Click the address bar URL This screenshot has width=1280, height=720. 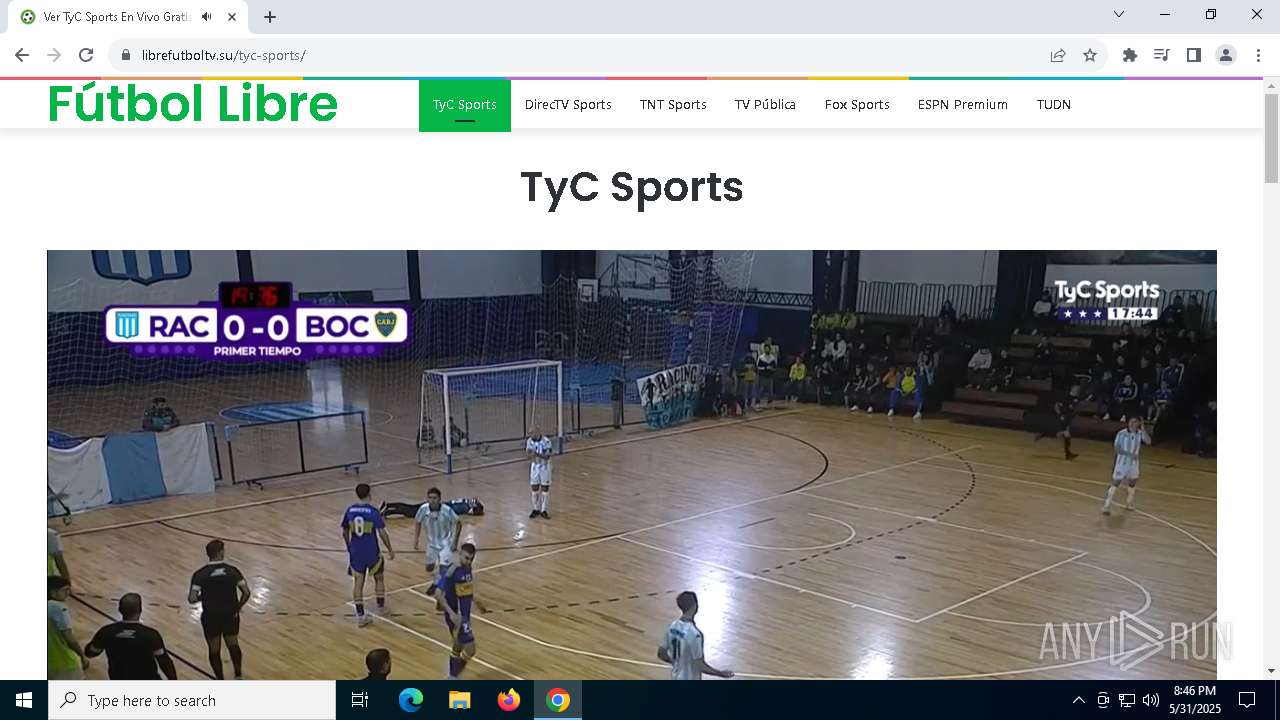224,55
